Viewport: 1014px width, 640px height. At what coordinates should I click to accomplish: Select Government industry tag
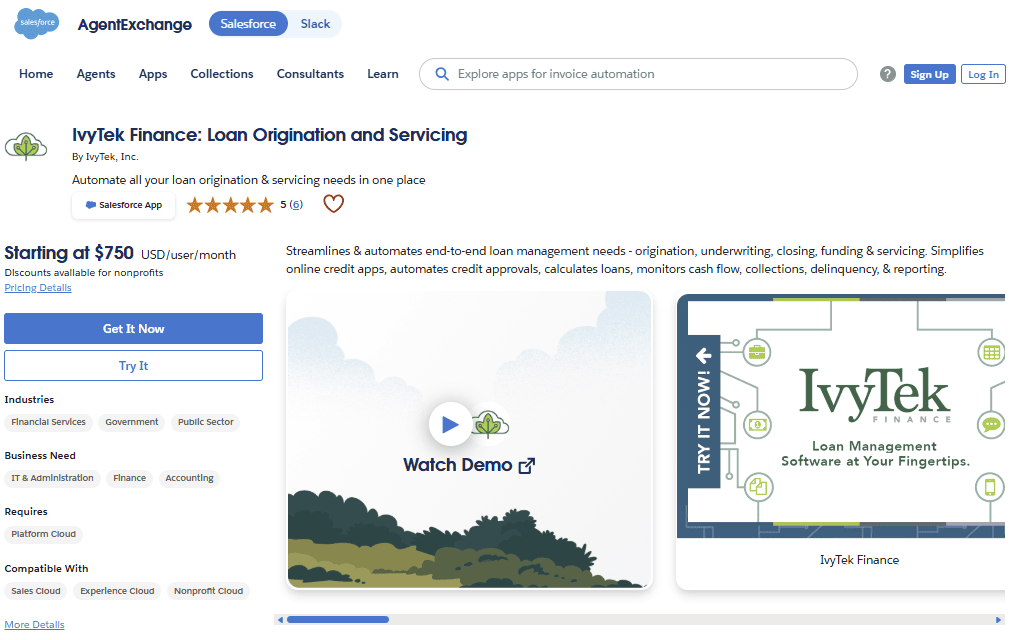point(131,422)
